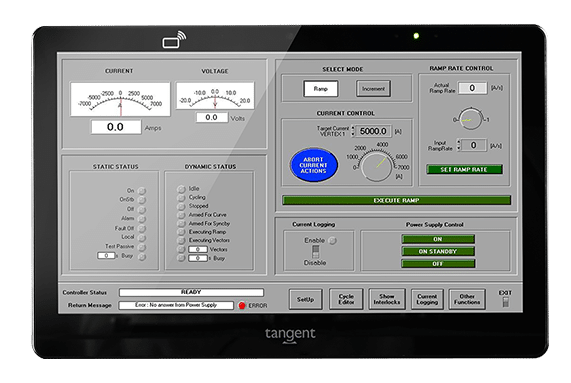Click the static Busy seconds field
This screenshot has width=571, height=383.
[106, 256]
